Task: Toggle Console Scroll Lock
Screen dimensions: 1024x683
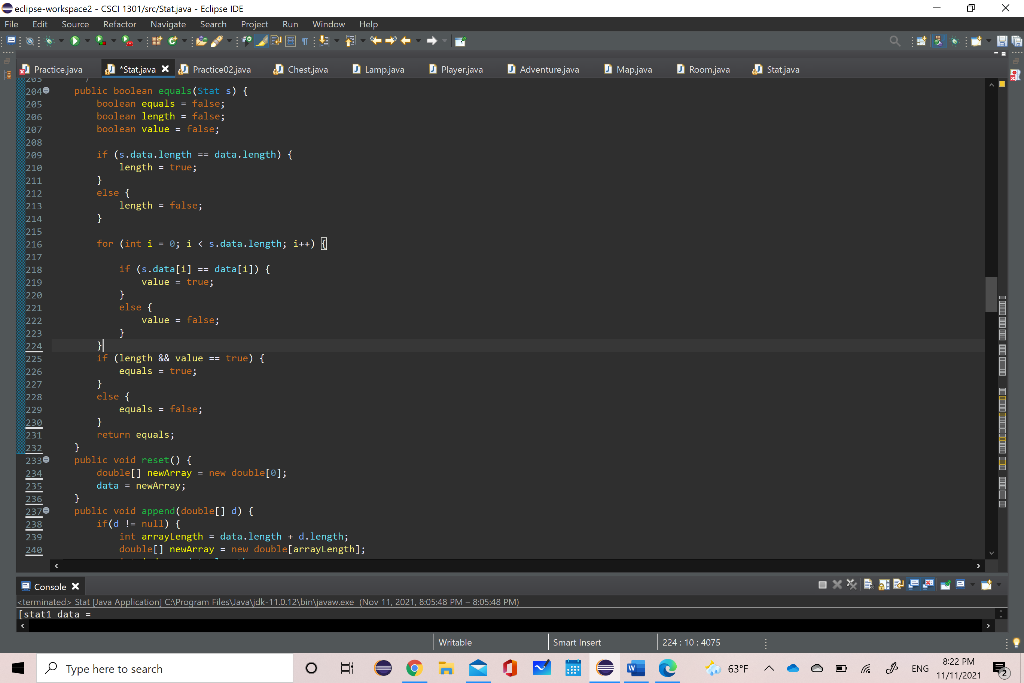Action: [884, 584]
